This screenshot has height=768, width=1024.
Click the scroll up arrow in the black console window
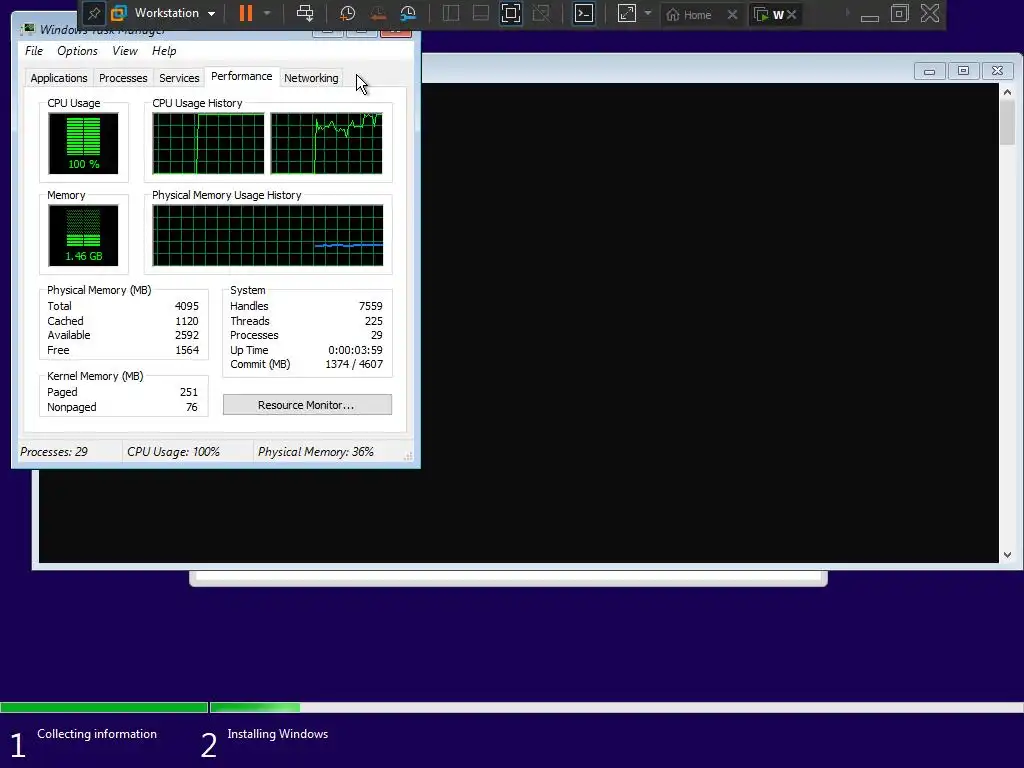(1007, 92)
